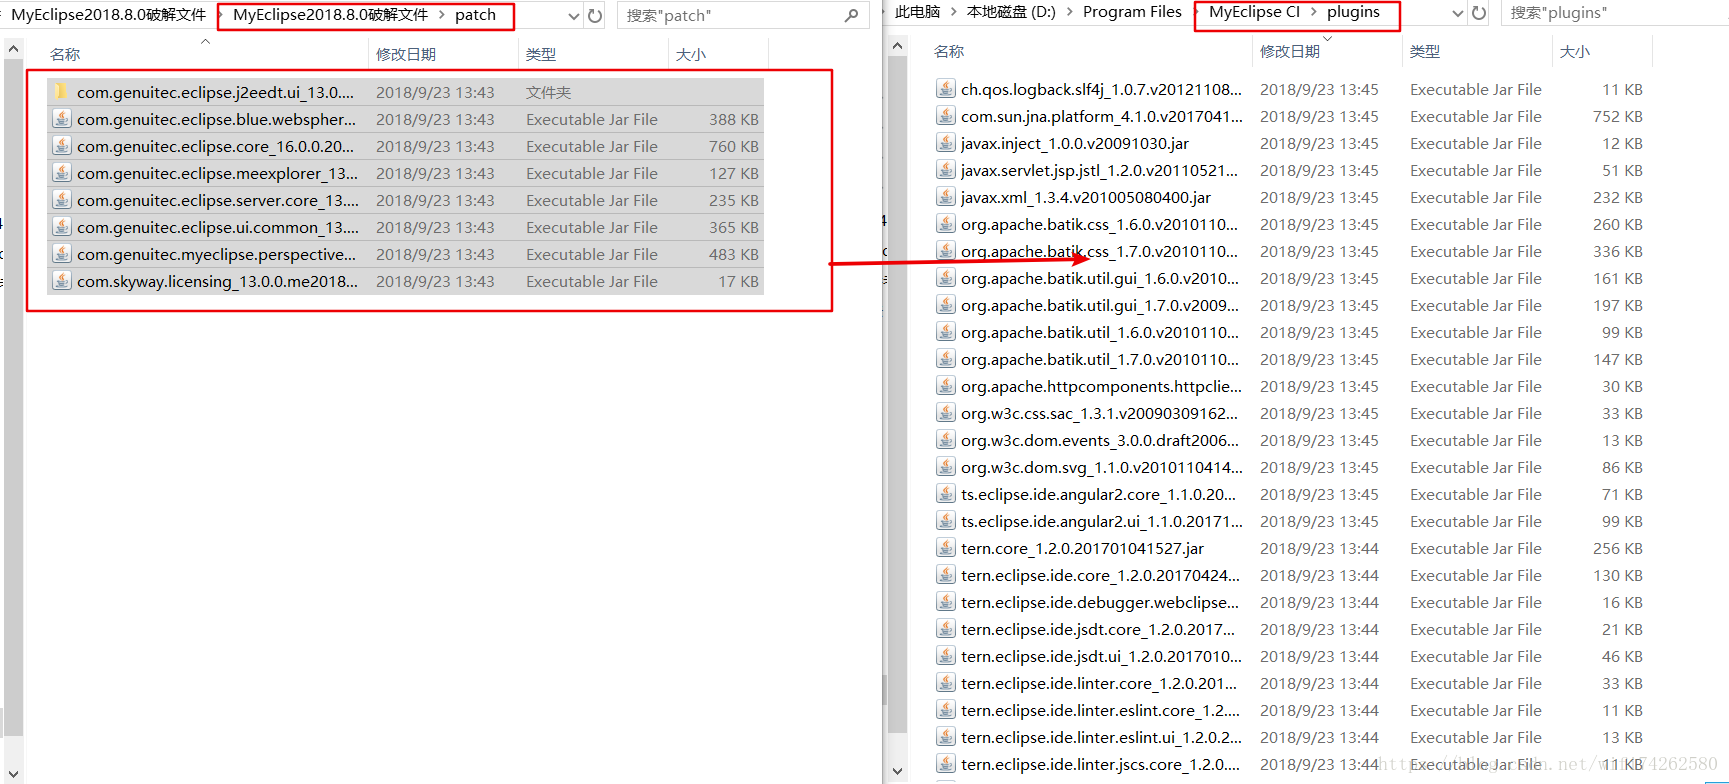Go to 本地磁盘 (D:) breadcrumb
Image resolution: width=1729 pixels, height=784 pixels.
[x=1011, y=12]
